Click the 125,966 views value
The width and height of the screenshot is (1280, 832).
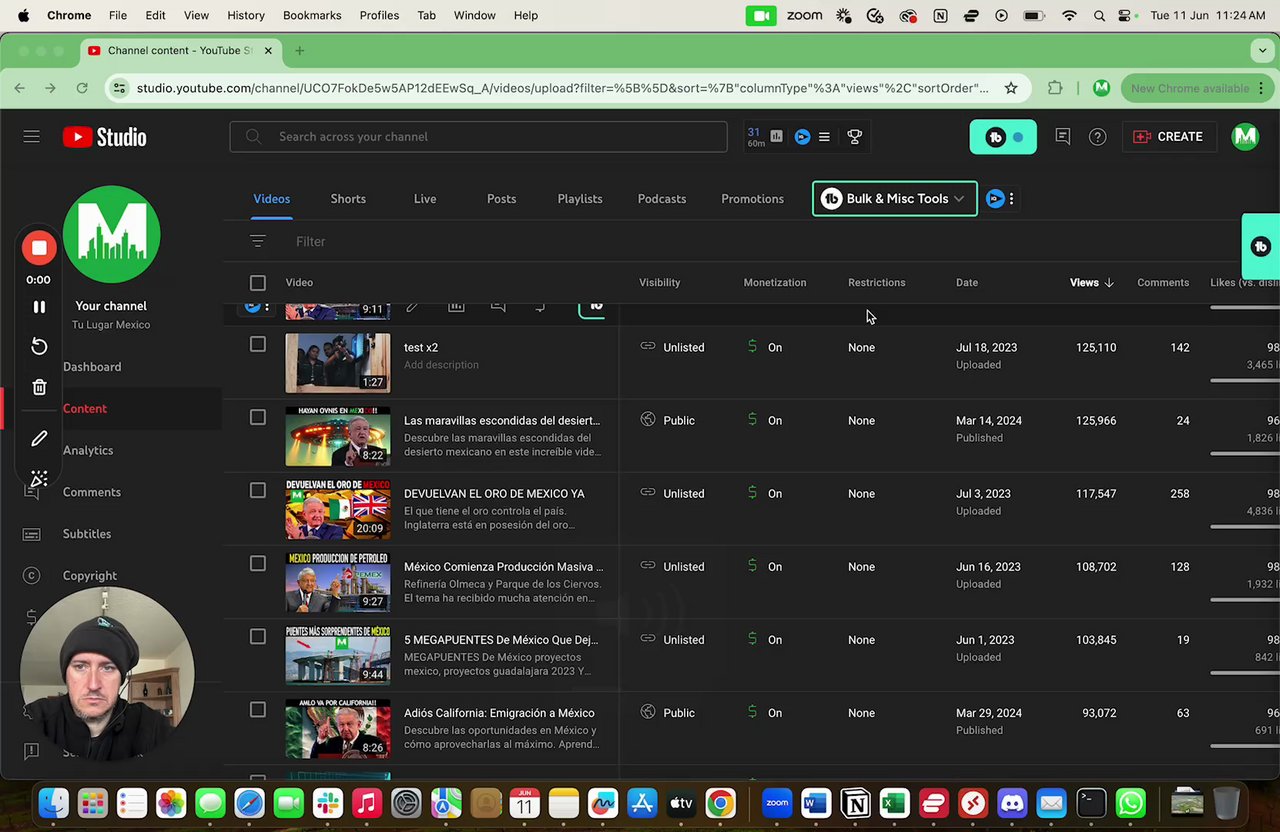[1096, 421]
